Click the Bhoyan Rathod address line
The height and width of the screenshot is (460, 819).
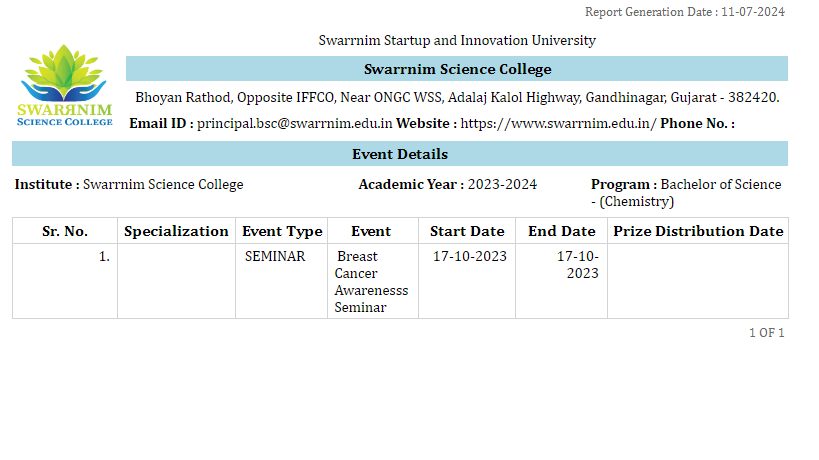(457, 98)
